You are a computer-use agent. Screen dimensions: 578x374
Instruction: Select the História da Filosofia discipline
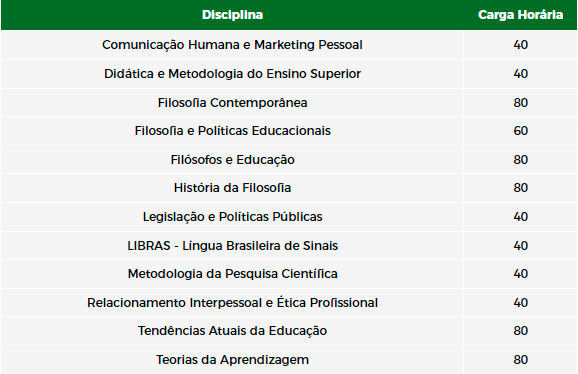click(232, 188)
